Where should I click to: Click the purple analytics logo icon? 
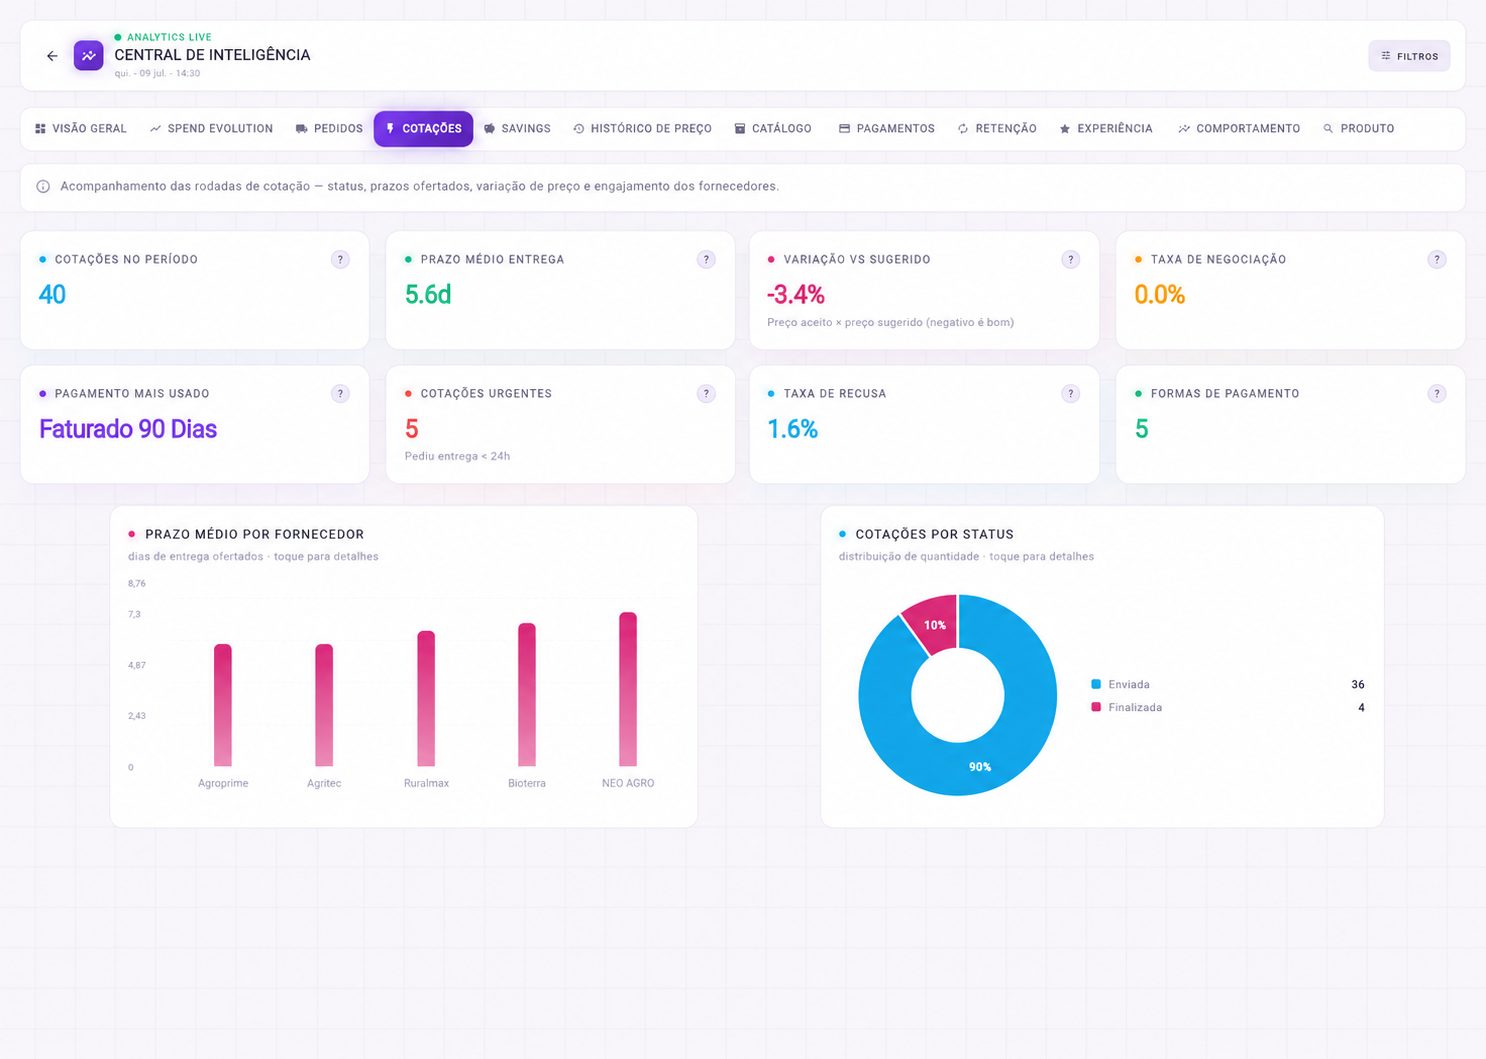[89, 56]
